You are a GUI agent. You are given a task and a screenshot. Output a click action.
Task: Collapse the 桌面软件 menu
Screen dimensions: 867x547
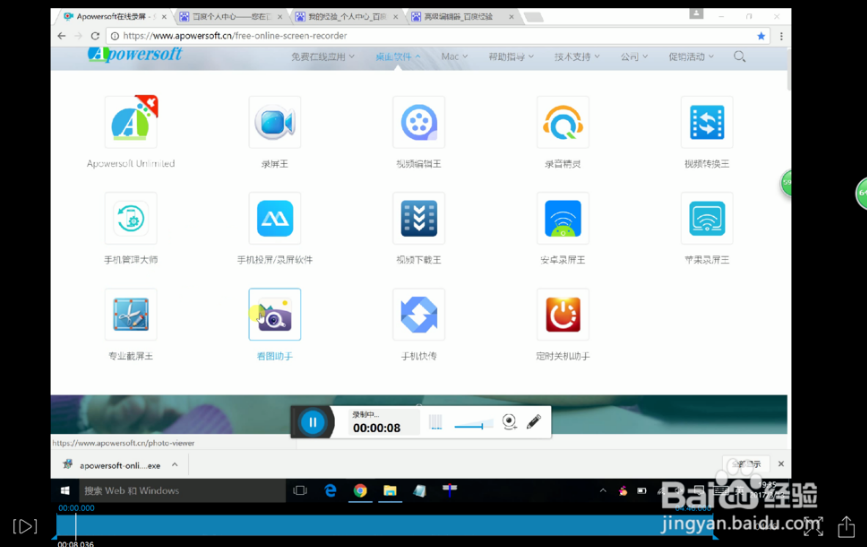point(398,56)
